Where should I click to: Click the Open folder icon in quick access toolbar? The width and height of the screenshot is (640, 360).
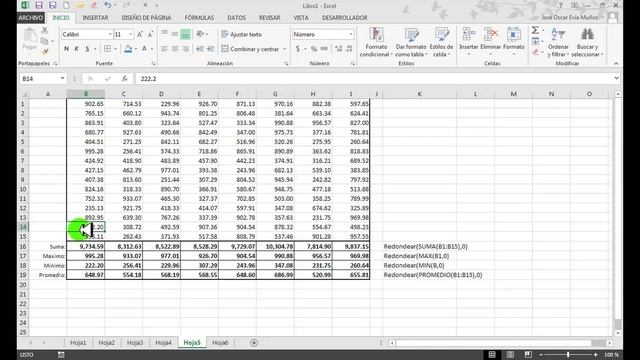80,5
